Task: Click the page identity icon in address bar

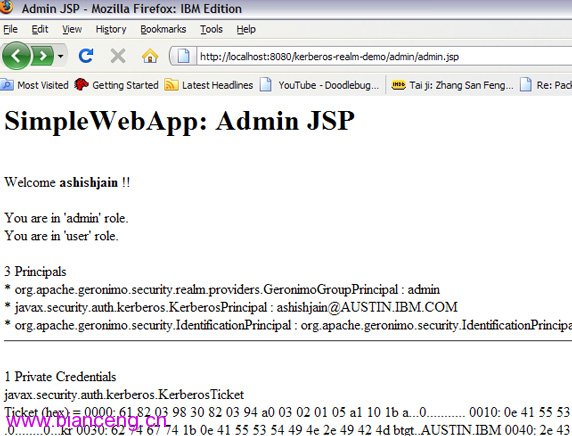Action: click(x=183, y=56)
